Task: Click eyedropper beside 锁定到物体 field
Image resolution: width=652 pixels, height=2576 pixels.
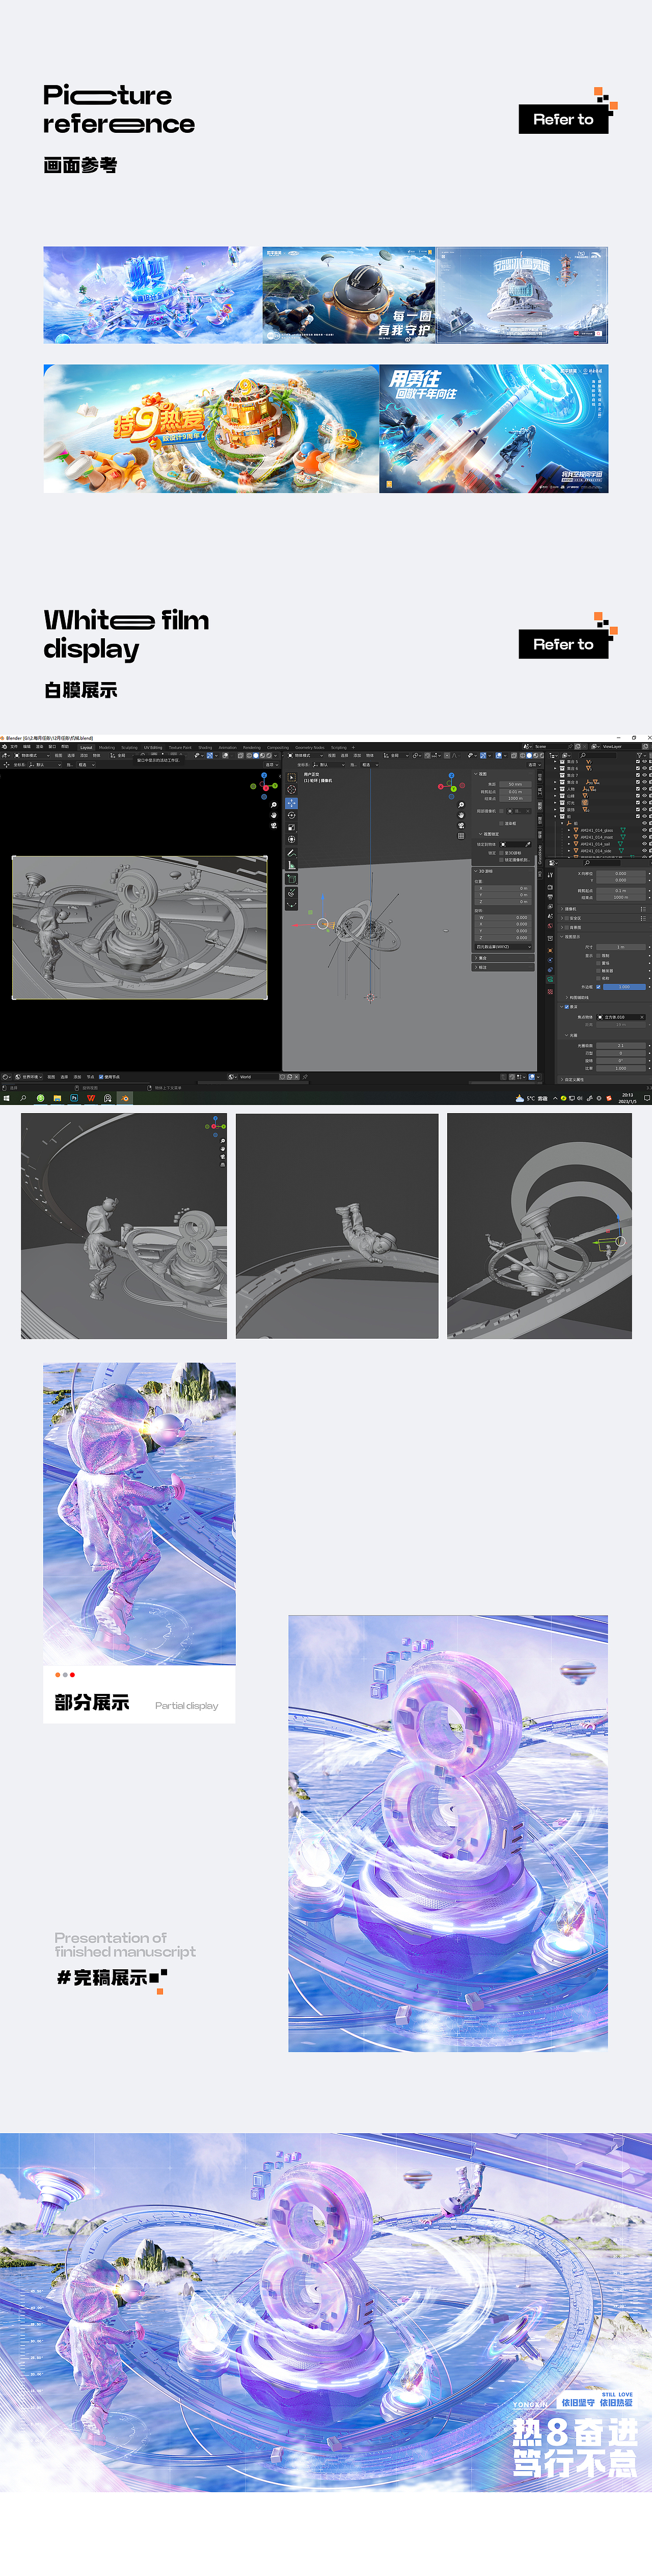Action: (528, 844)
